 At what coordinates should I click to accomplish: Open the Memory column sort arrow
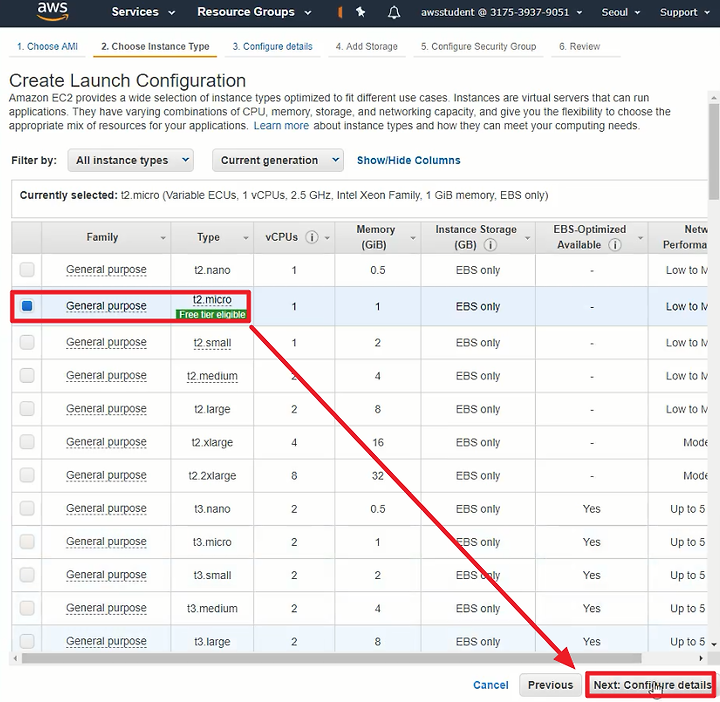413,238
